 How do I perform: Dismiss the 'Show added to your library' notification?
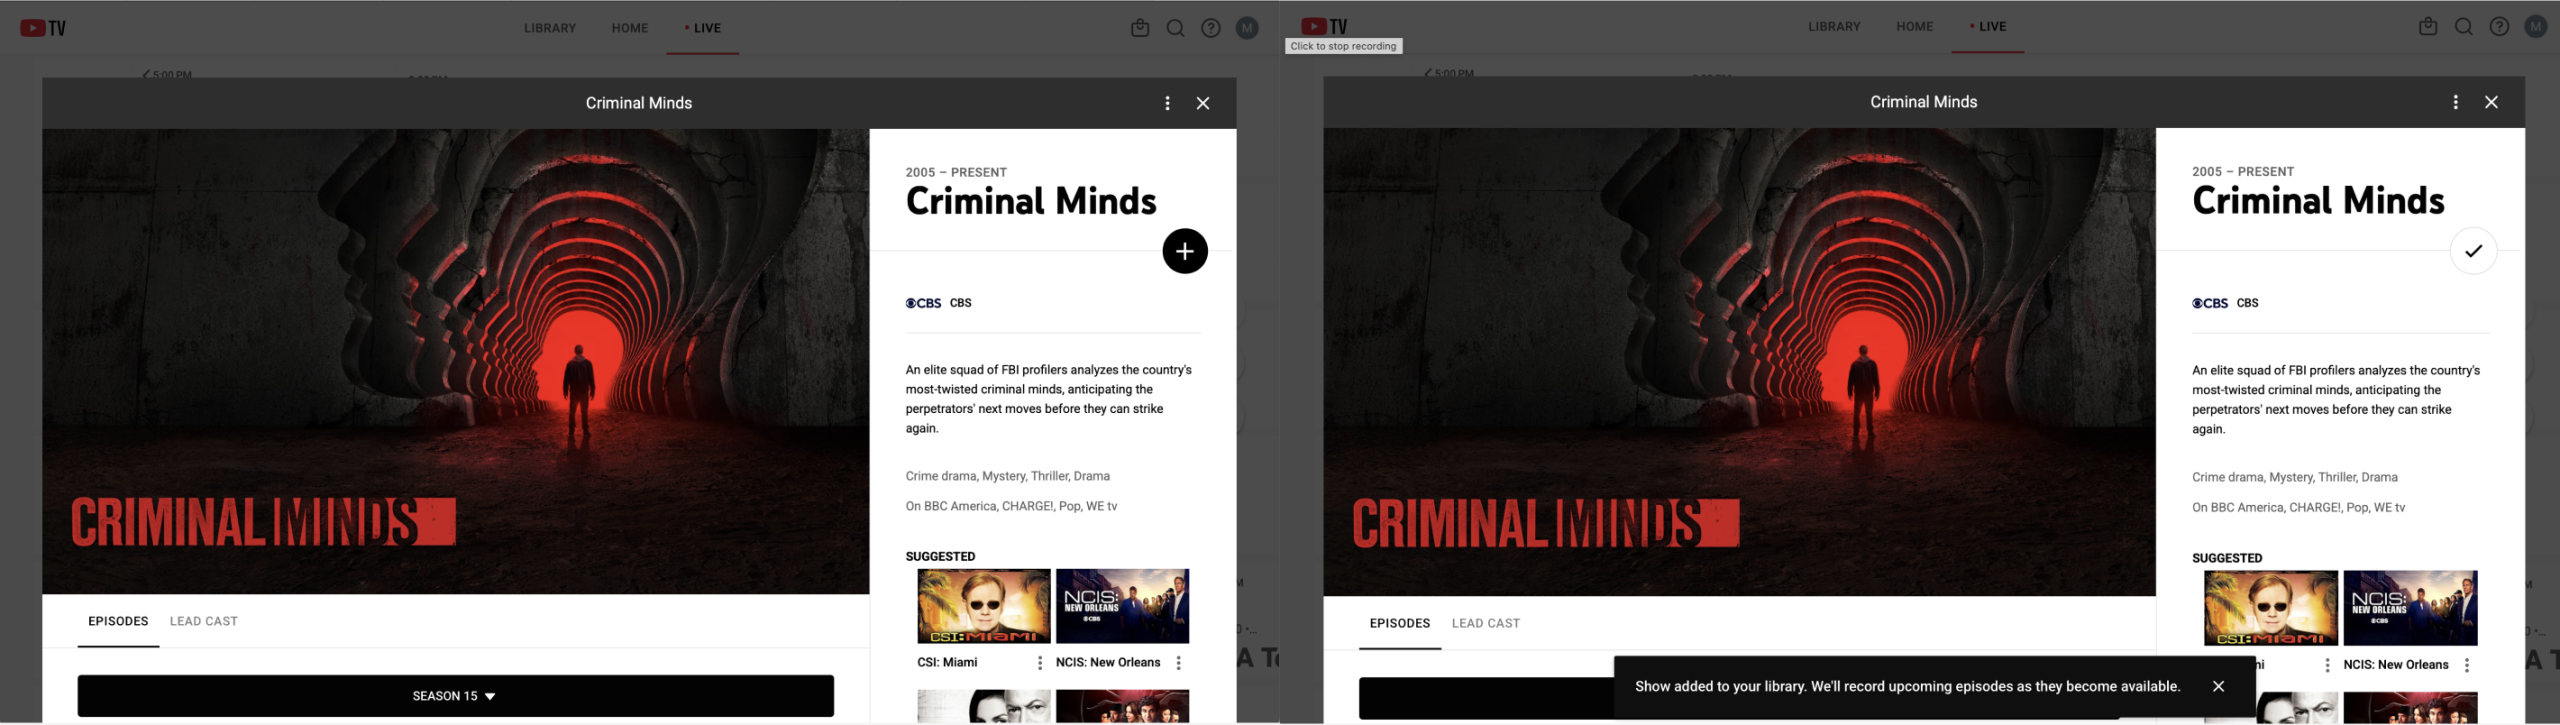tap(2218, 686)
